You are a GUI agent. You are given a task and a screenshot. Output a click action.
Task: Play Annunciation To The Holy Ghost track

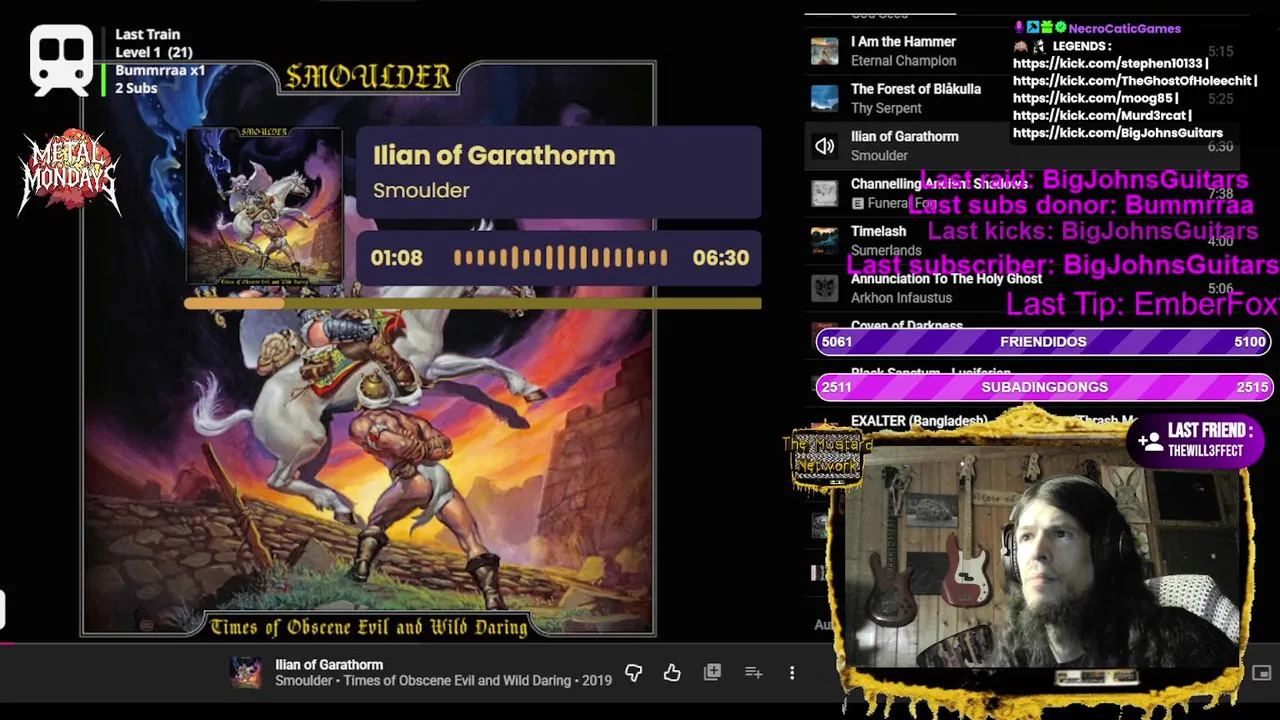pos(946,279)
